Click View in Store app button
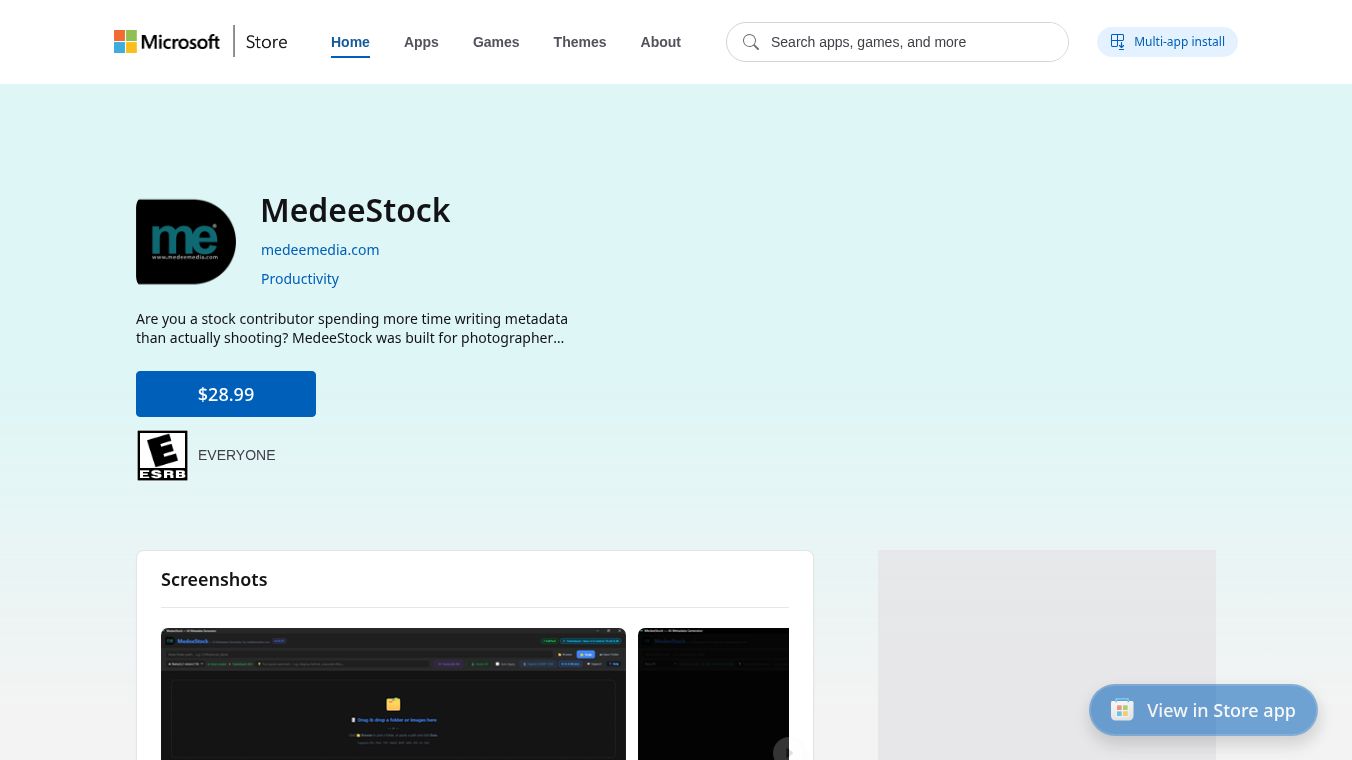Viewport: 1352px width, 760px height. tap(1203, 710)
